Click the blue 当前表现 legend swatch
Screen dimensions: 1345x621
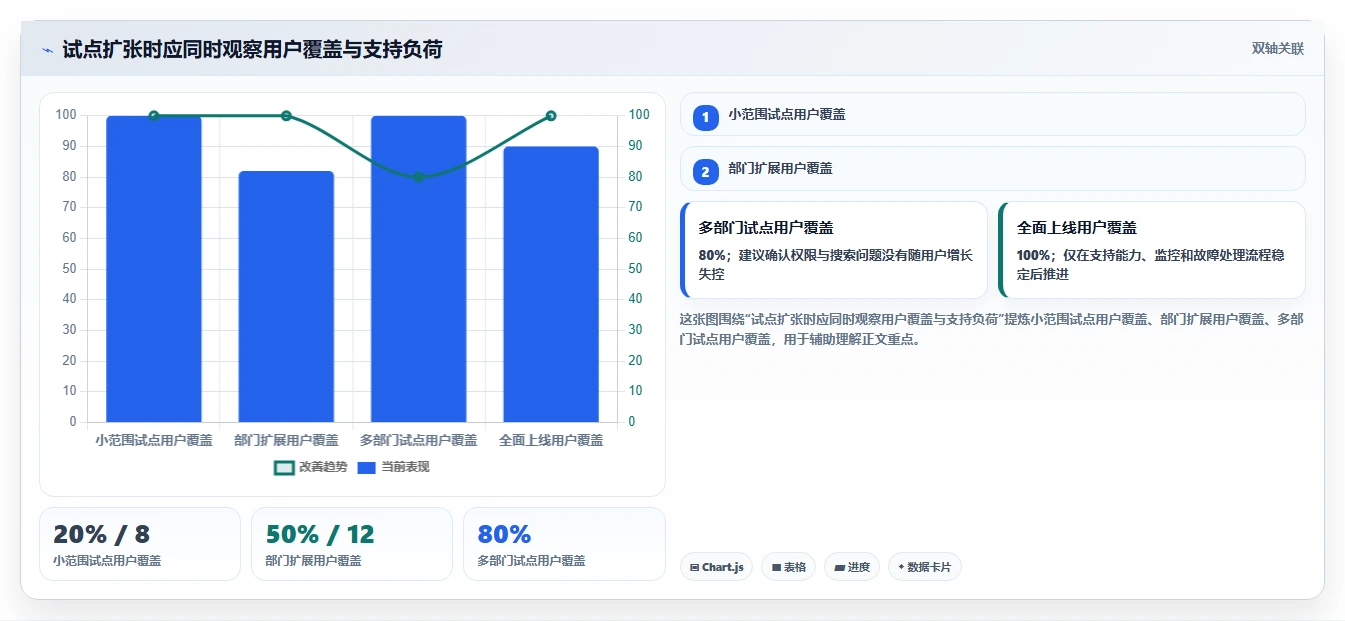coord(366,467)
